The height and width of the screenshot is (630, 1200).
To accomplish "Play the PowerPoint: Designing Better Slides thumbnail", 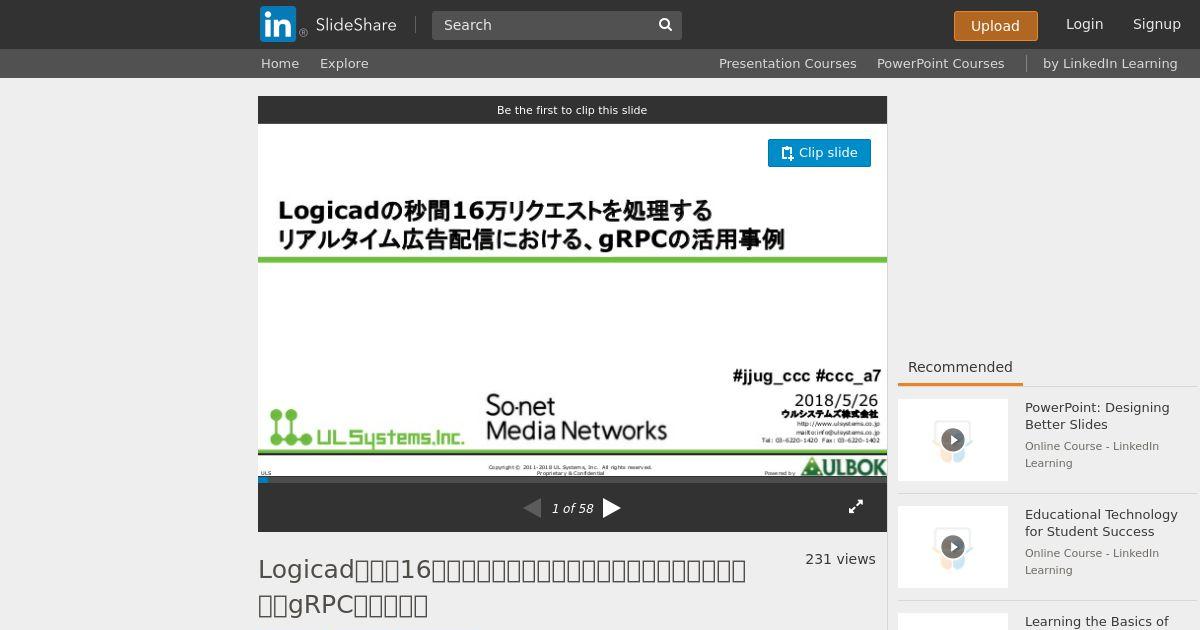I will point(953,440).
